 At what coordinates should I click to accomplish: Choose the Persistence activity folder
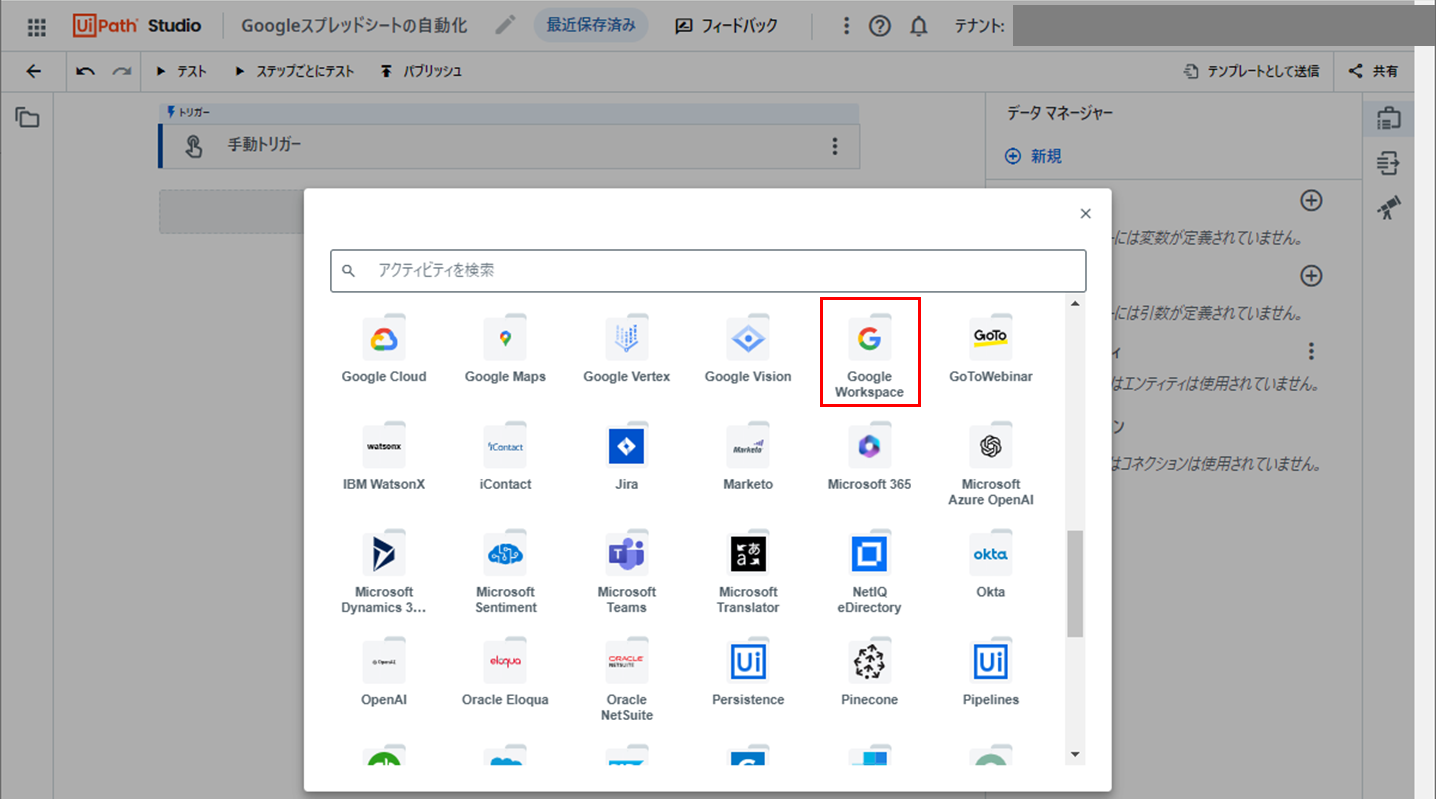tap(748, 673)
